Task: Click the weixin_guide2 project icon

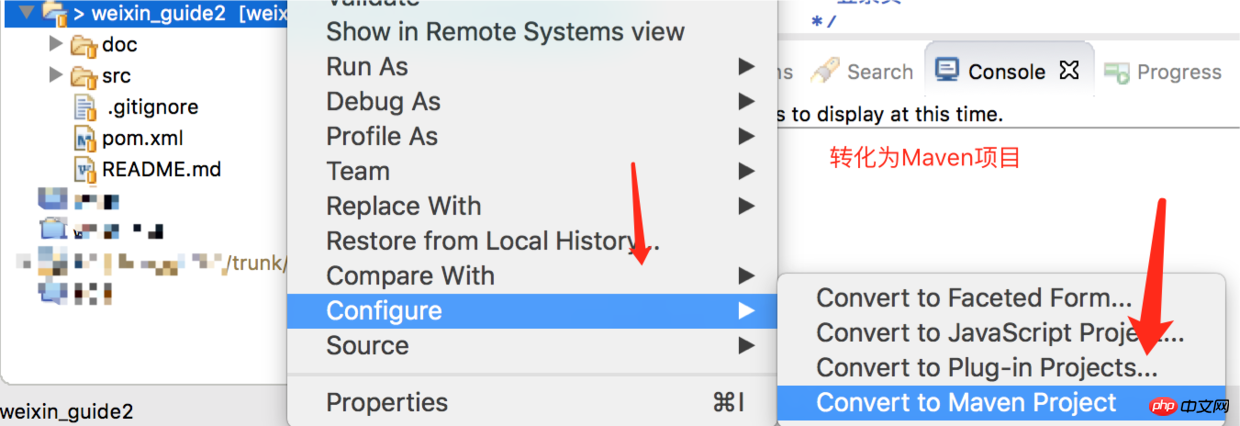Action: (x=54, y=13)
